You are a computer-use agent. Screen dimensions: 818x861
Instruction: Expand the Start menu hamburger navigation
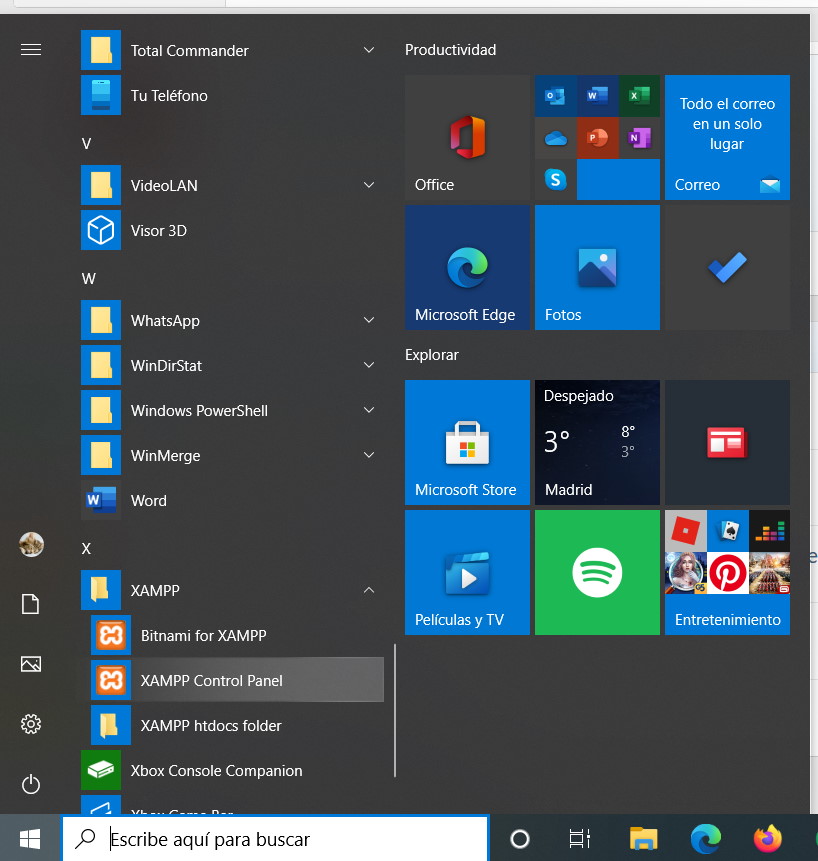31,50
